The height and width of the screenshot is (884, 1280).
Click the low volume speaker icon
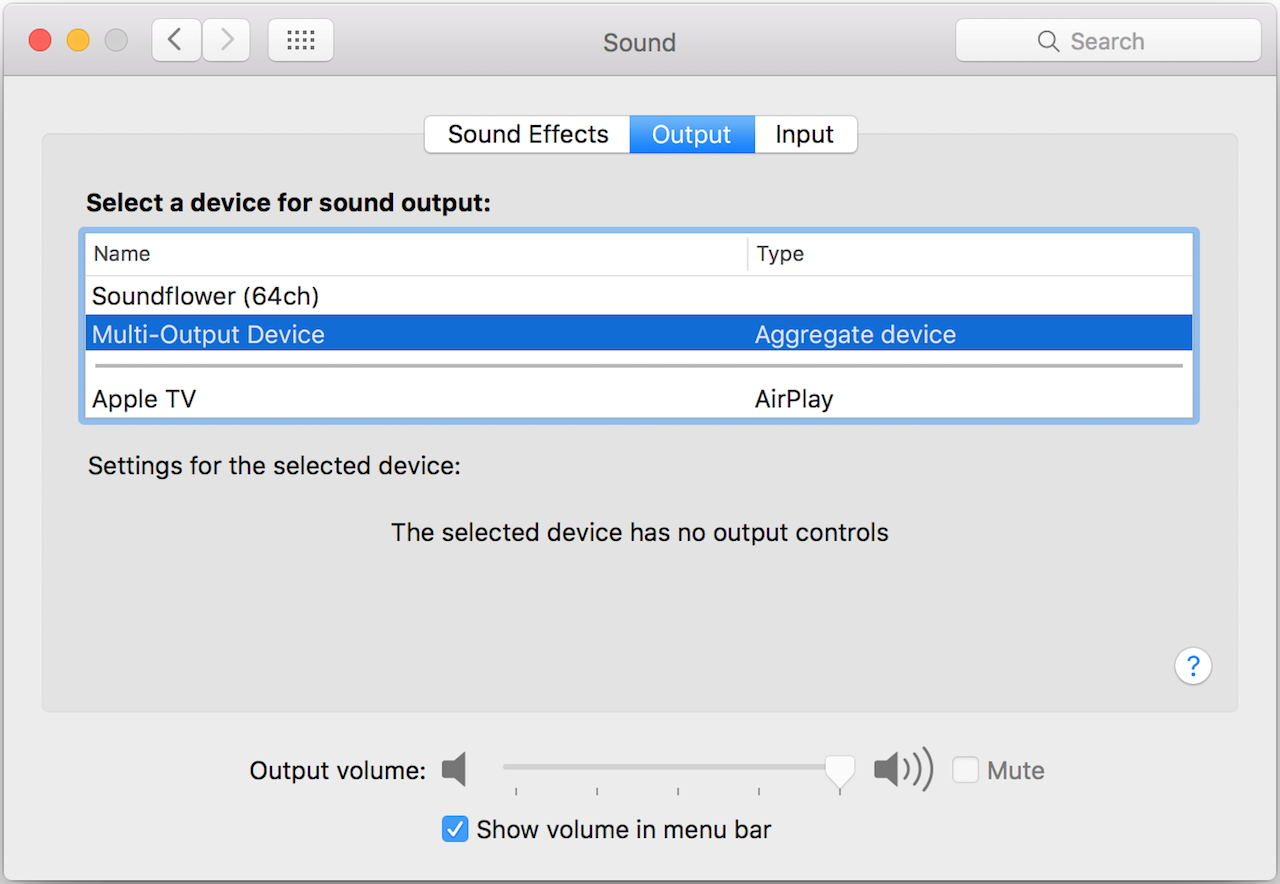click(x=455, y=770)
